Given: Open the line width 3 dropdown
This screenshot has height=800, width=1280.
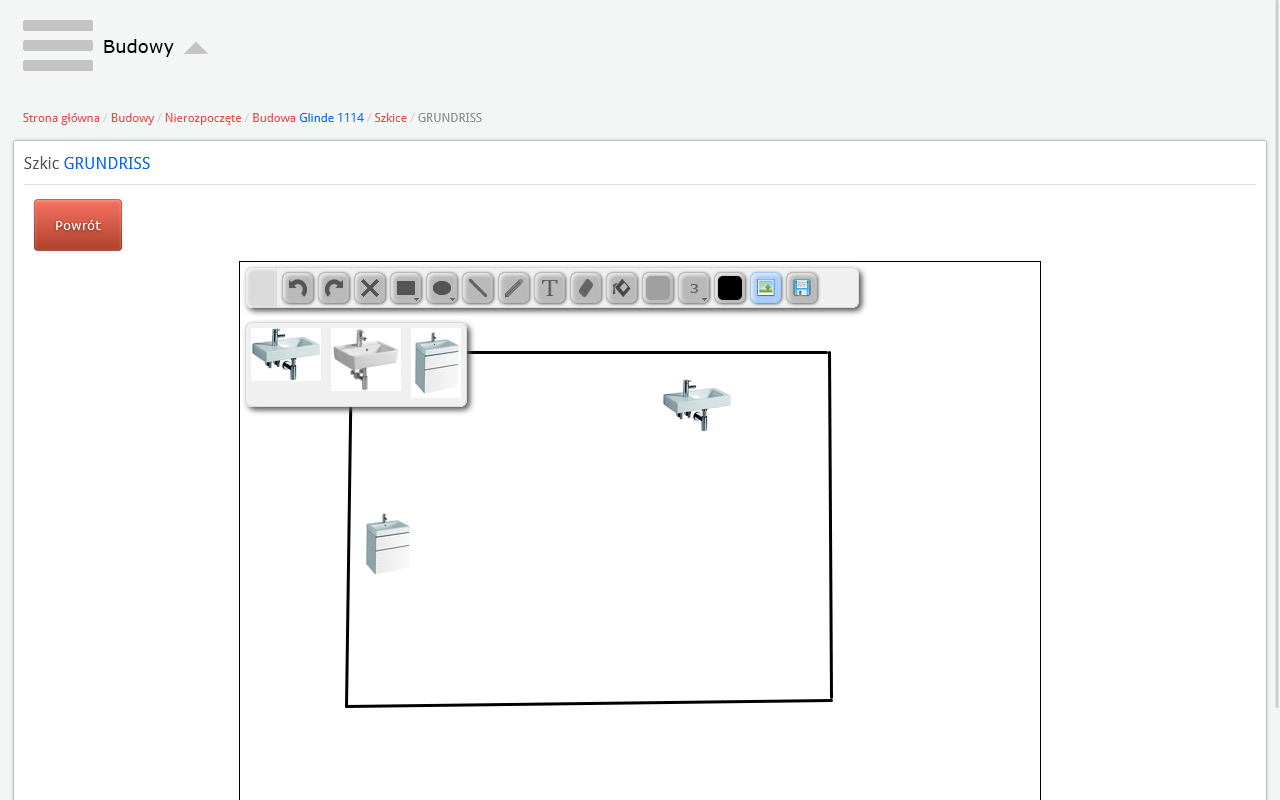Looking at the screenshot, I should pyautogui.click(x=694, y=289).
